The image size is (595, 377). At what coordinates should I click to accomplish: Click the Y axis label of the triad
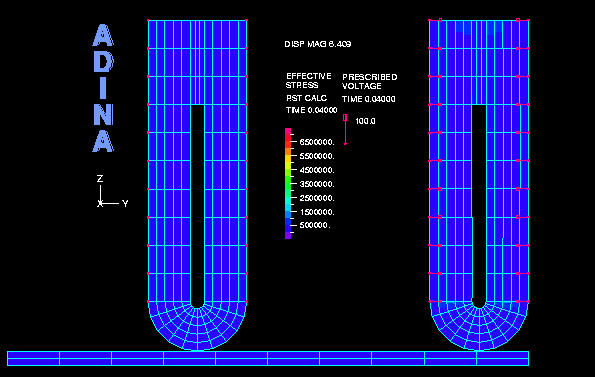point(125,204)
